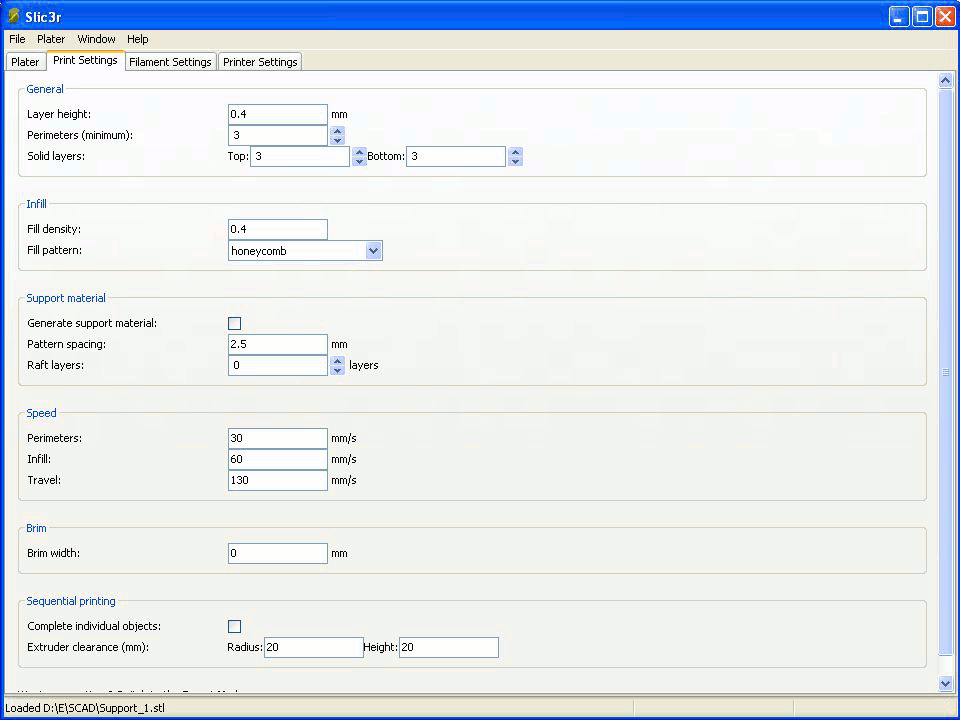Open the Plater menu

[x=51, y=39]
